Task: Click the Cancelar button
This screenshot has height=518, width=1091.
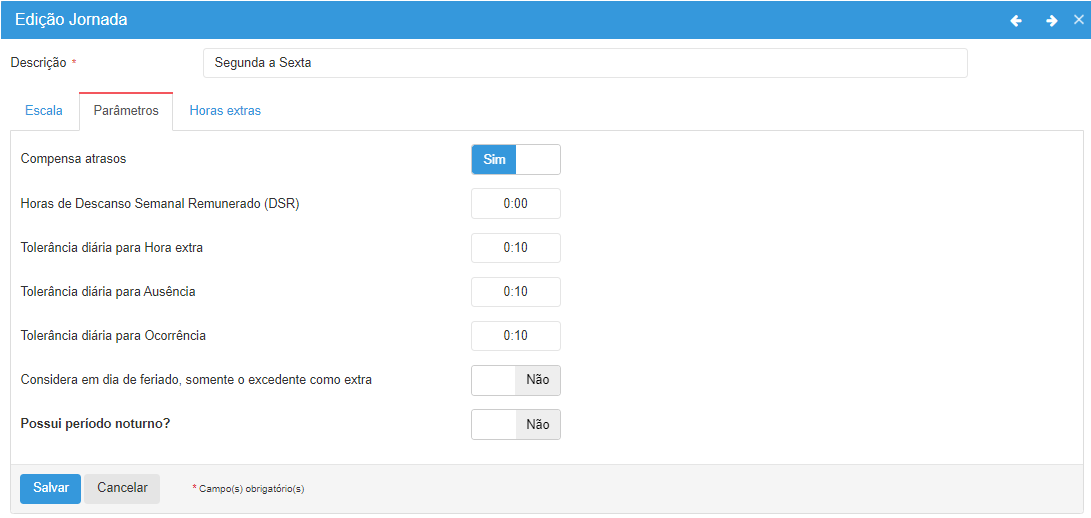Action: pyautogui.click(x=122, y=488)
